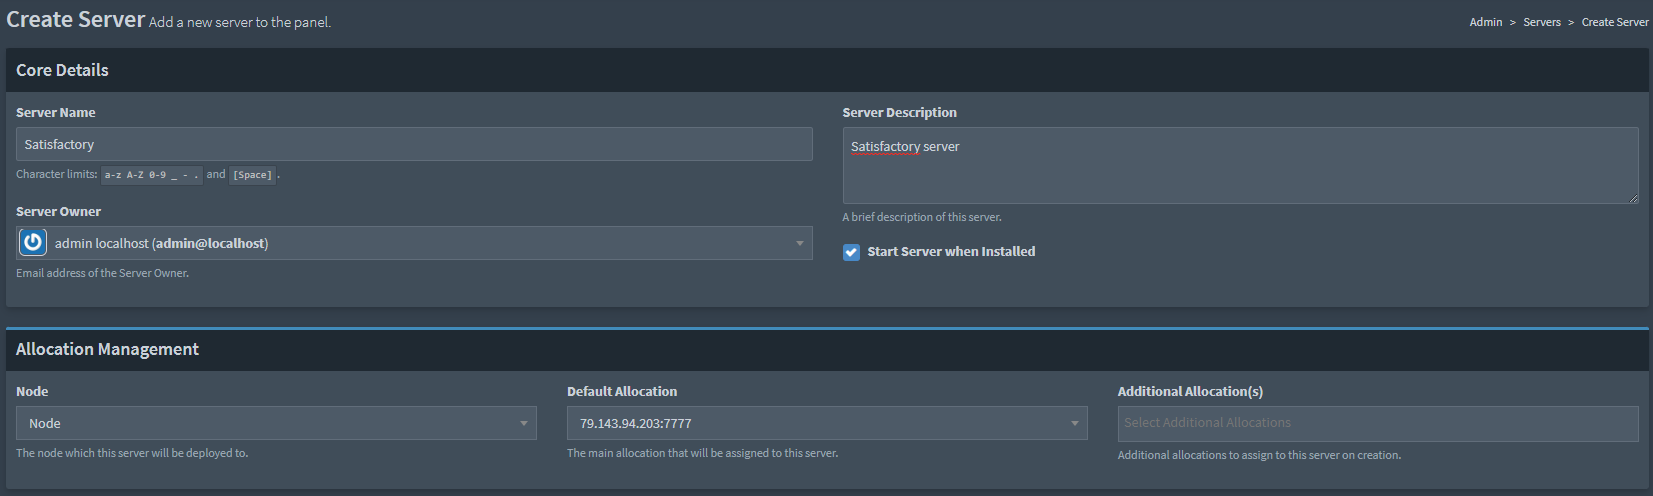1653x496 pixels.
Task: Click the Node dropdown caret icon
Action: [523, 424]
